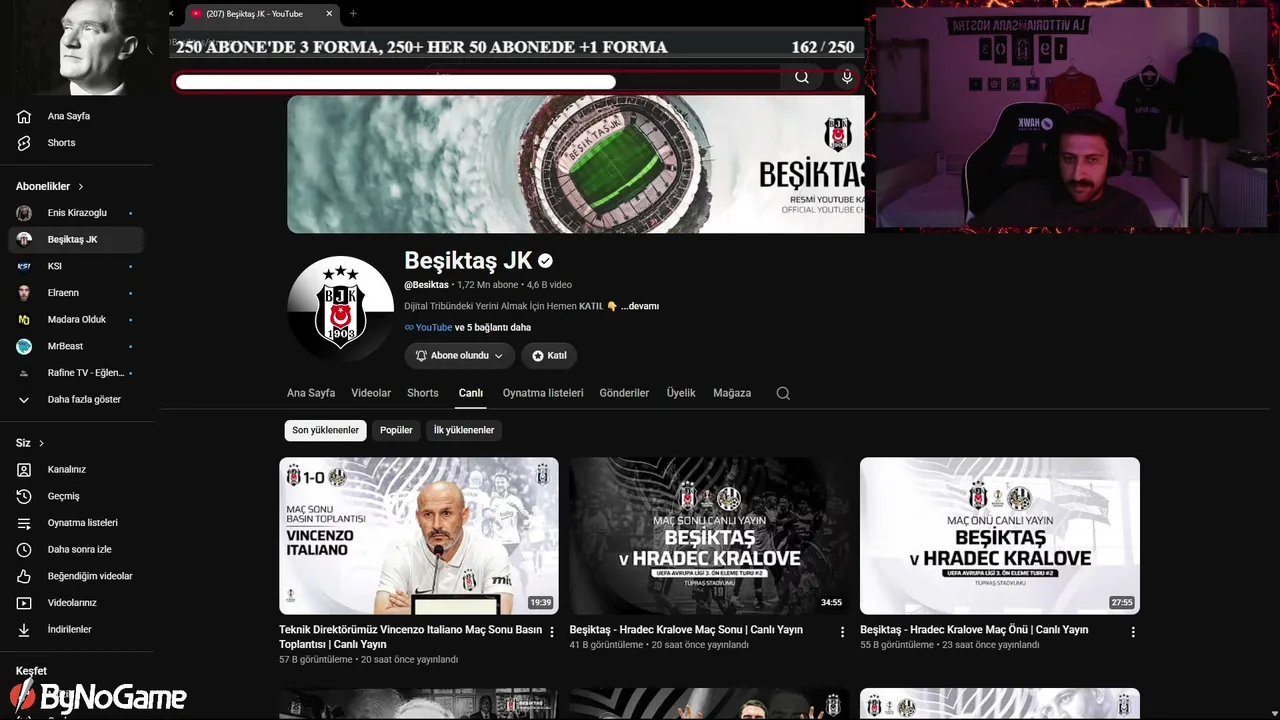Open options menu for Maç Önü video
Screen dimensions: 1280x720
click(x=1133, y=632)
